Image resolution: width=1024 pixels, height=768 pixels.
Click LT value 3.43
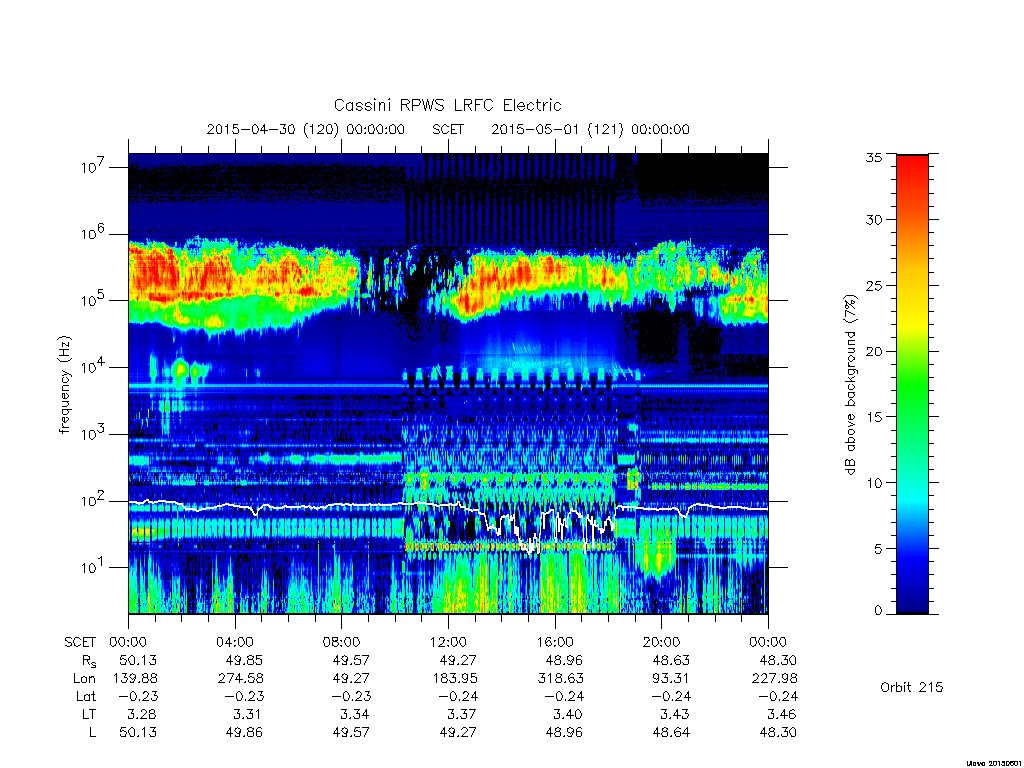tap(675, 714)
